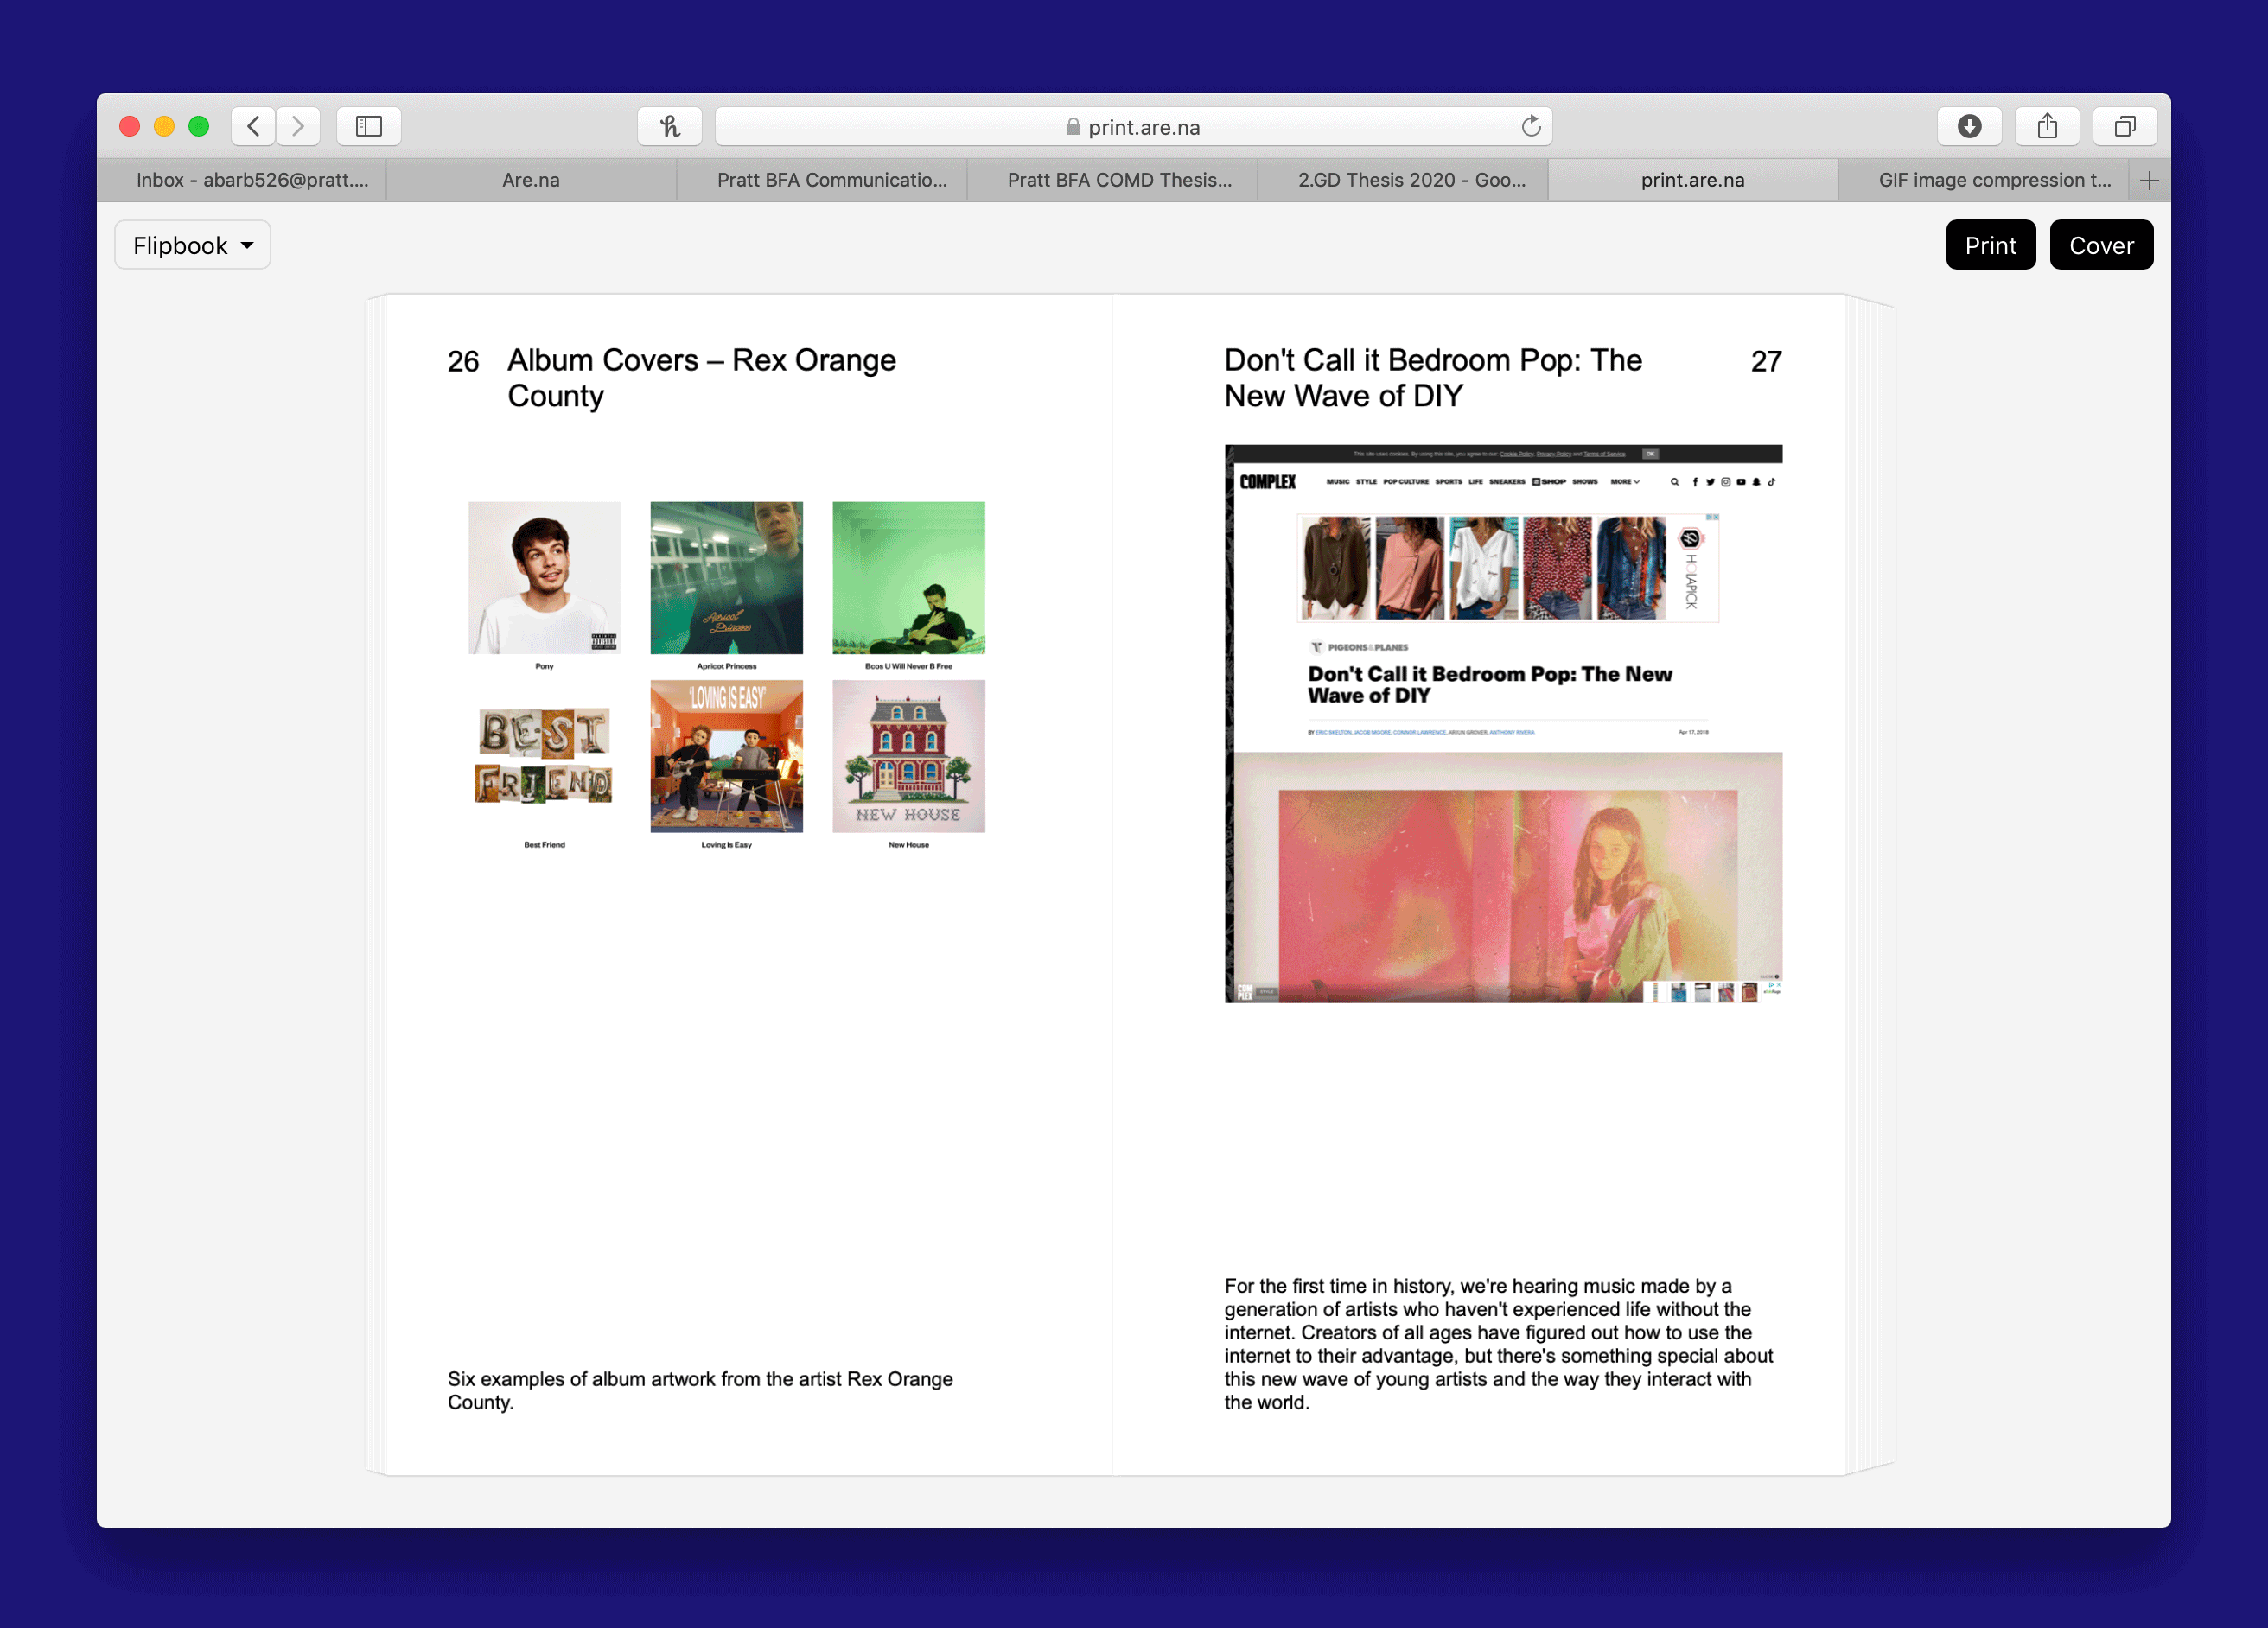2268x1628 pixels.
Task: Click the Best Friend album artwork
Action: (x=544, y=756)
